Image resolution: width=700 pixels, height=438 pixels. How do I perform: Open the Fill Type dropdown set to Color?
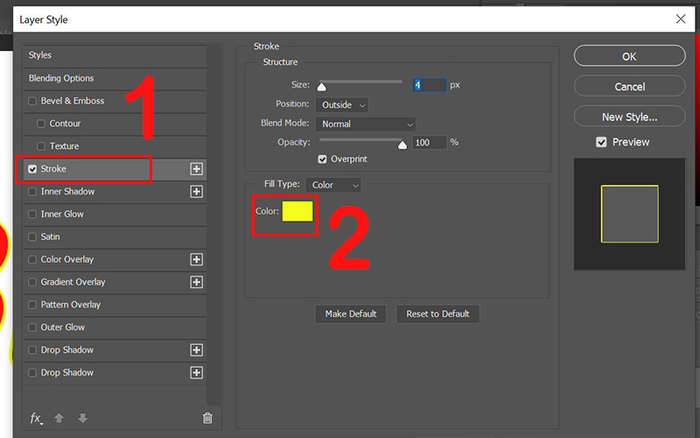(x=333, y=185)
